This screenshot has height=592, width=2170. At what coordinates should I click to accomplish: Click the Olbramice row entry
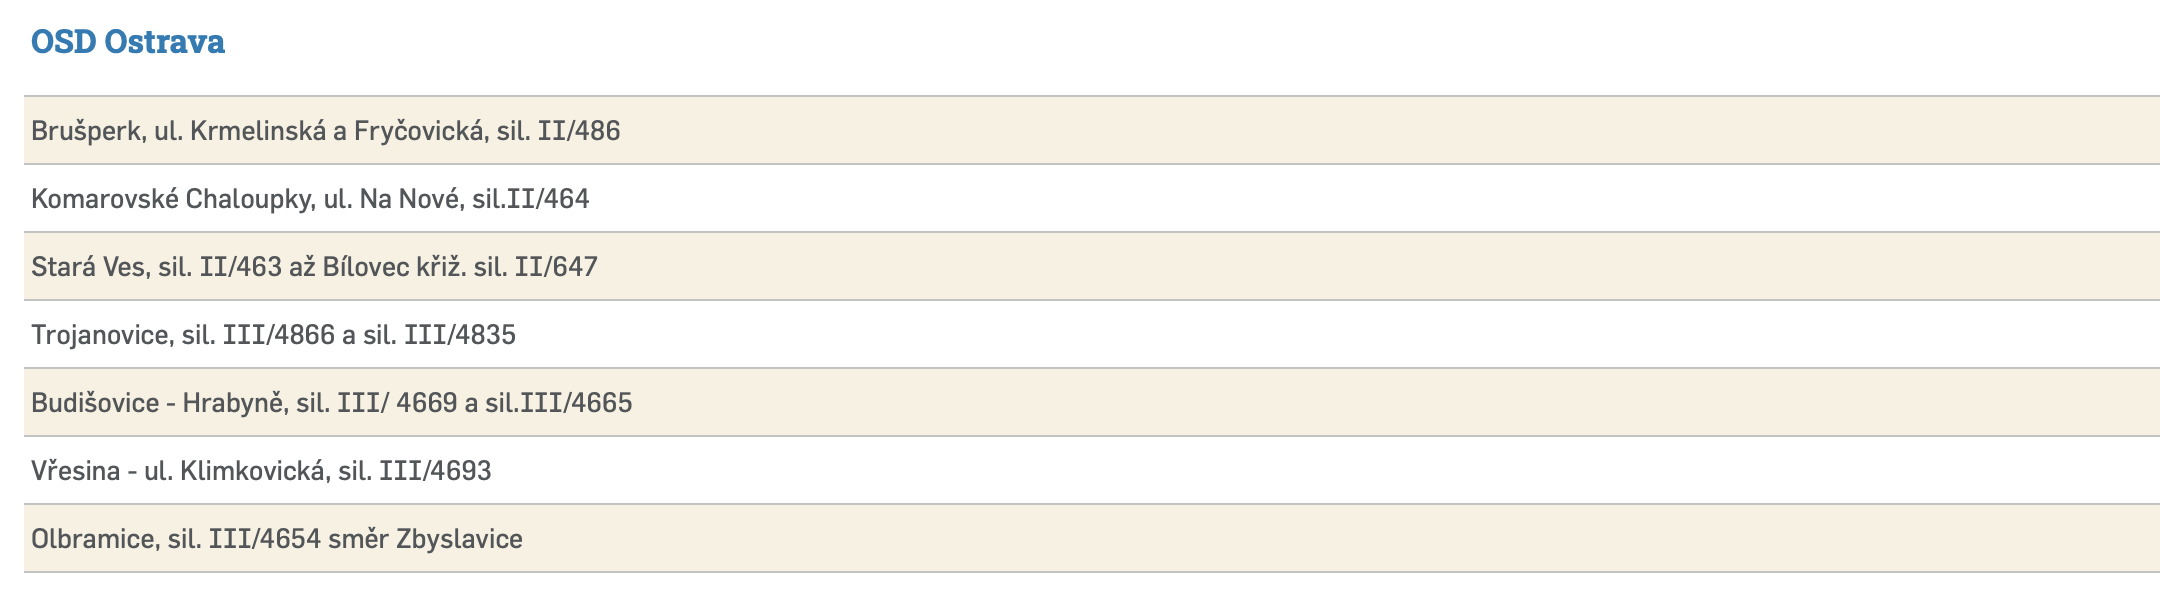tap(276, 539)
